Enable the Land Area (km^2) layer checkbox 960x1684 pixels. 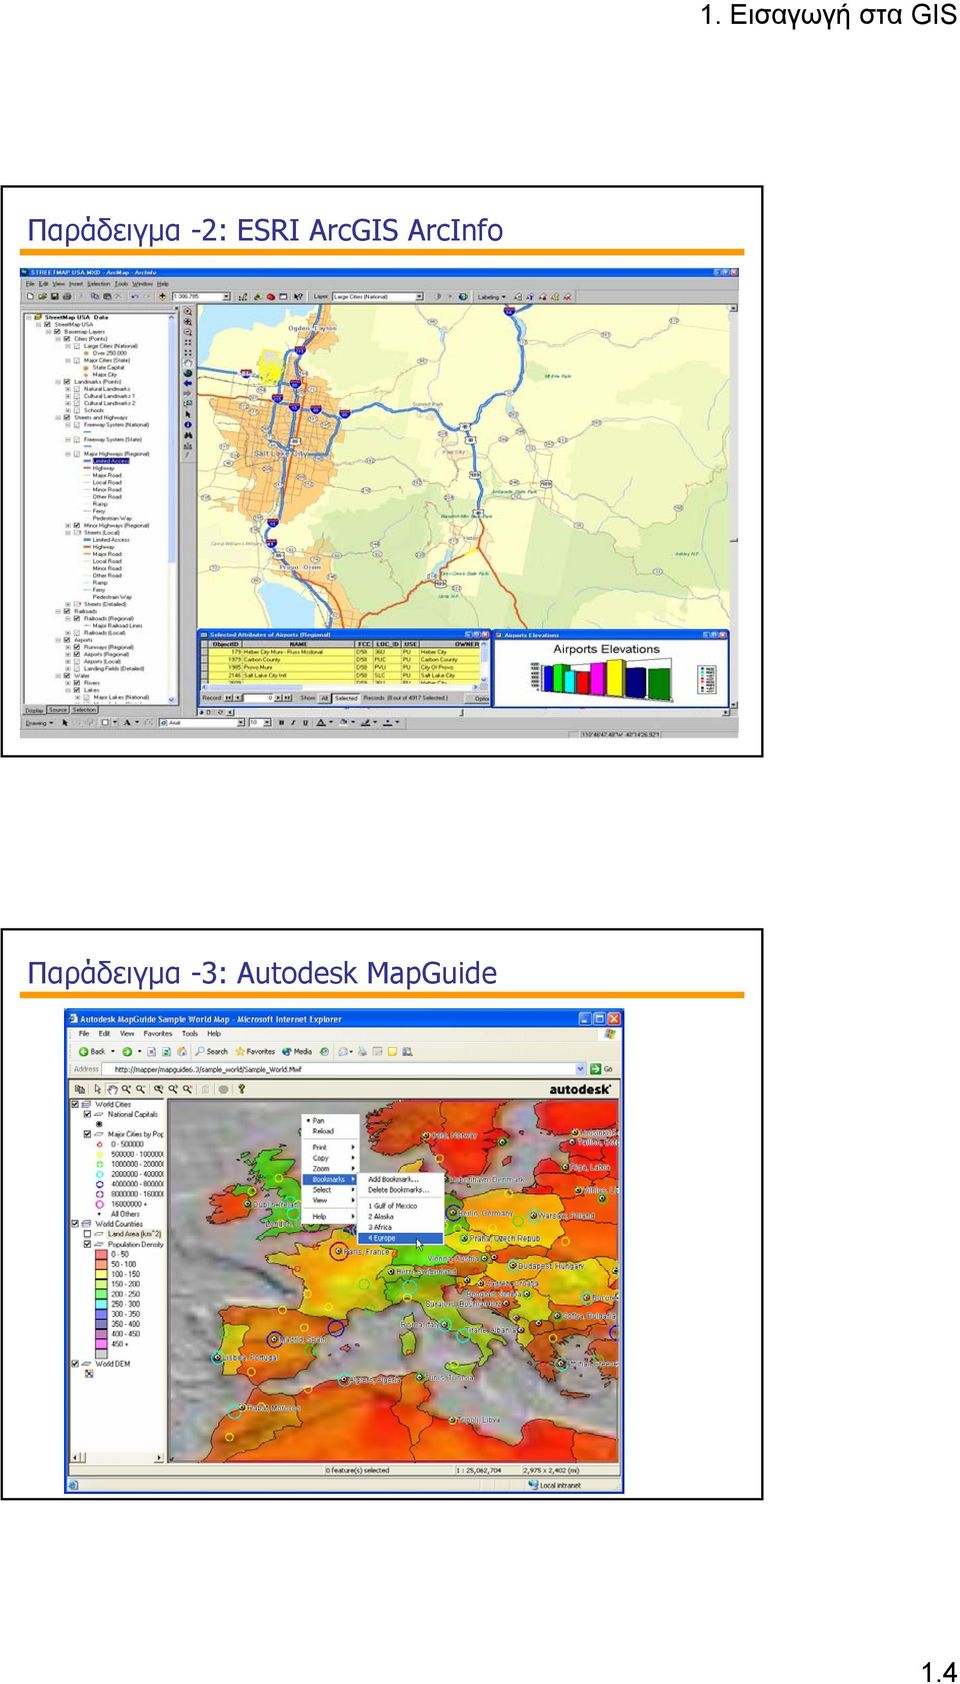(x=87, y=1234)
